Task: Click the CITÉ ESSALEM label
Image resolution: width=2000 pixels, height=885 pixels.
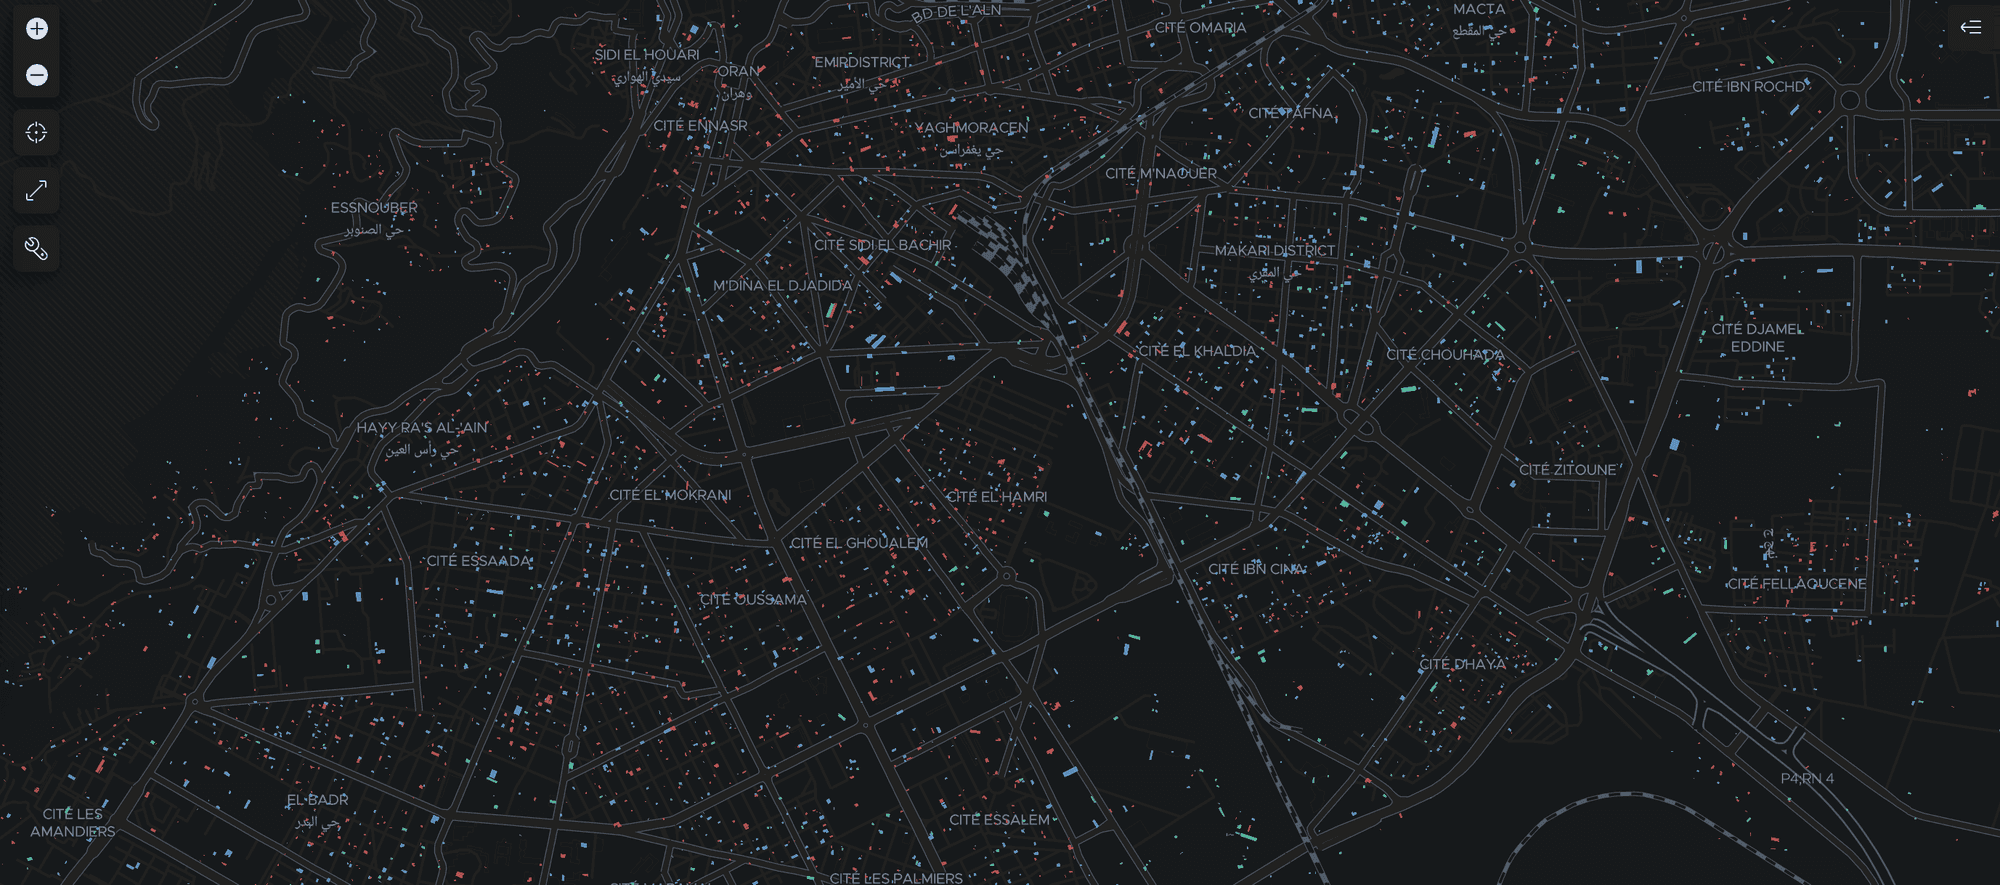Action: (x=999, y=820)
